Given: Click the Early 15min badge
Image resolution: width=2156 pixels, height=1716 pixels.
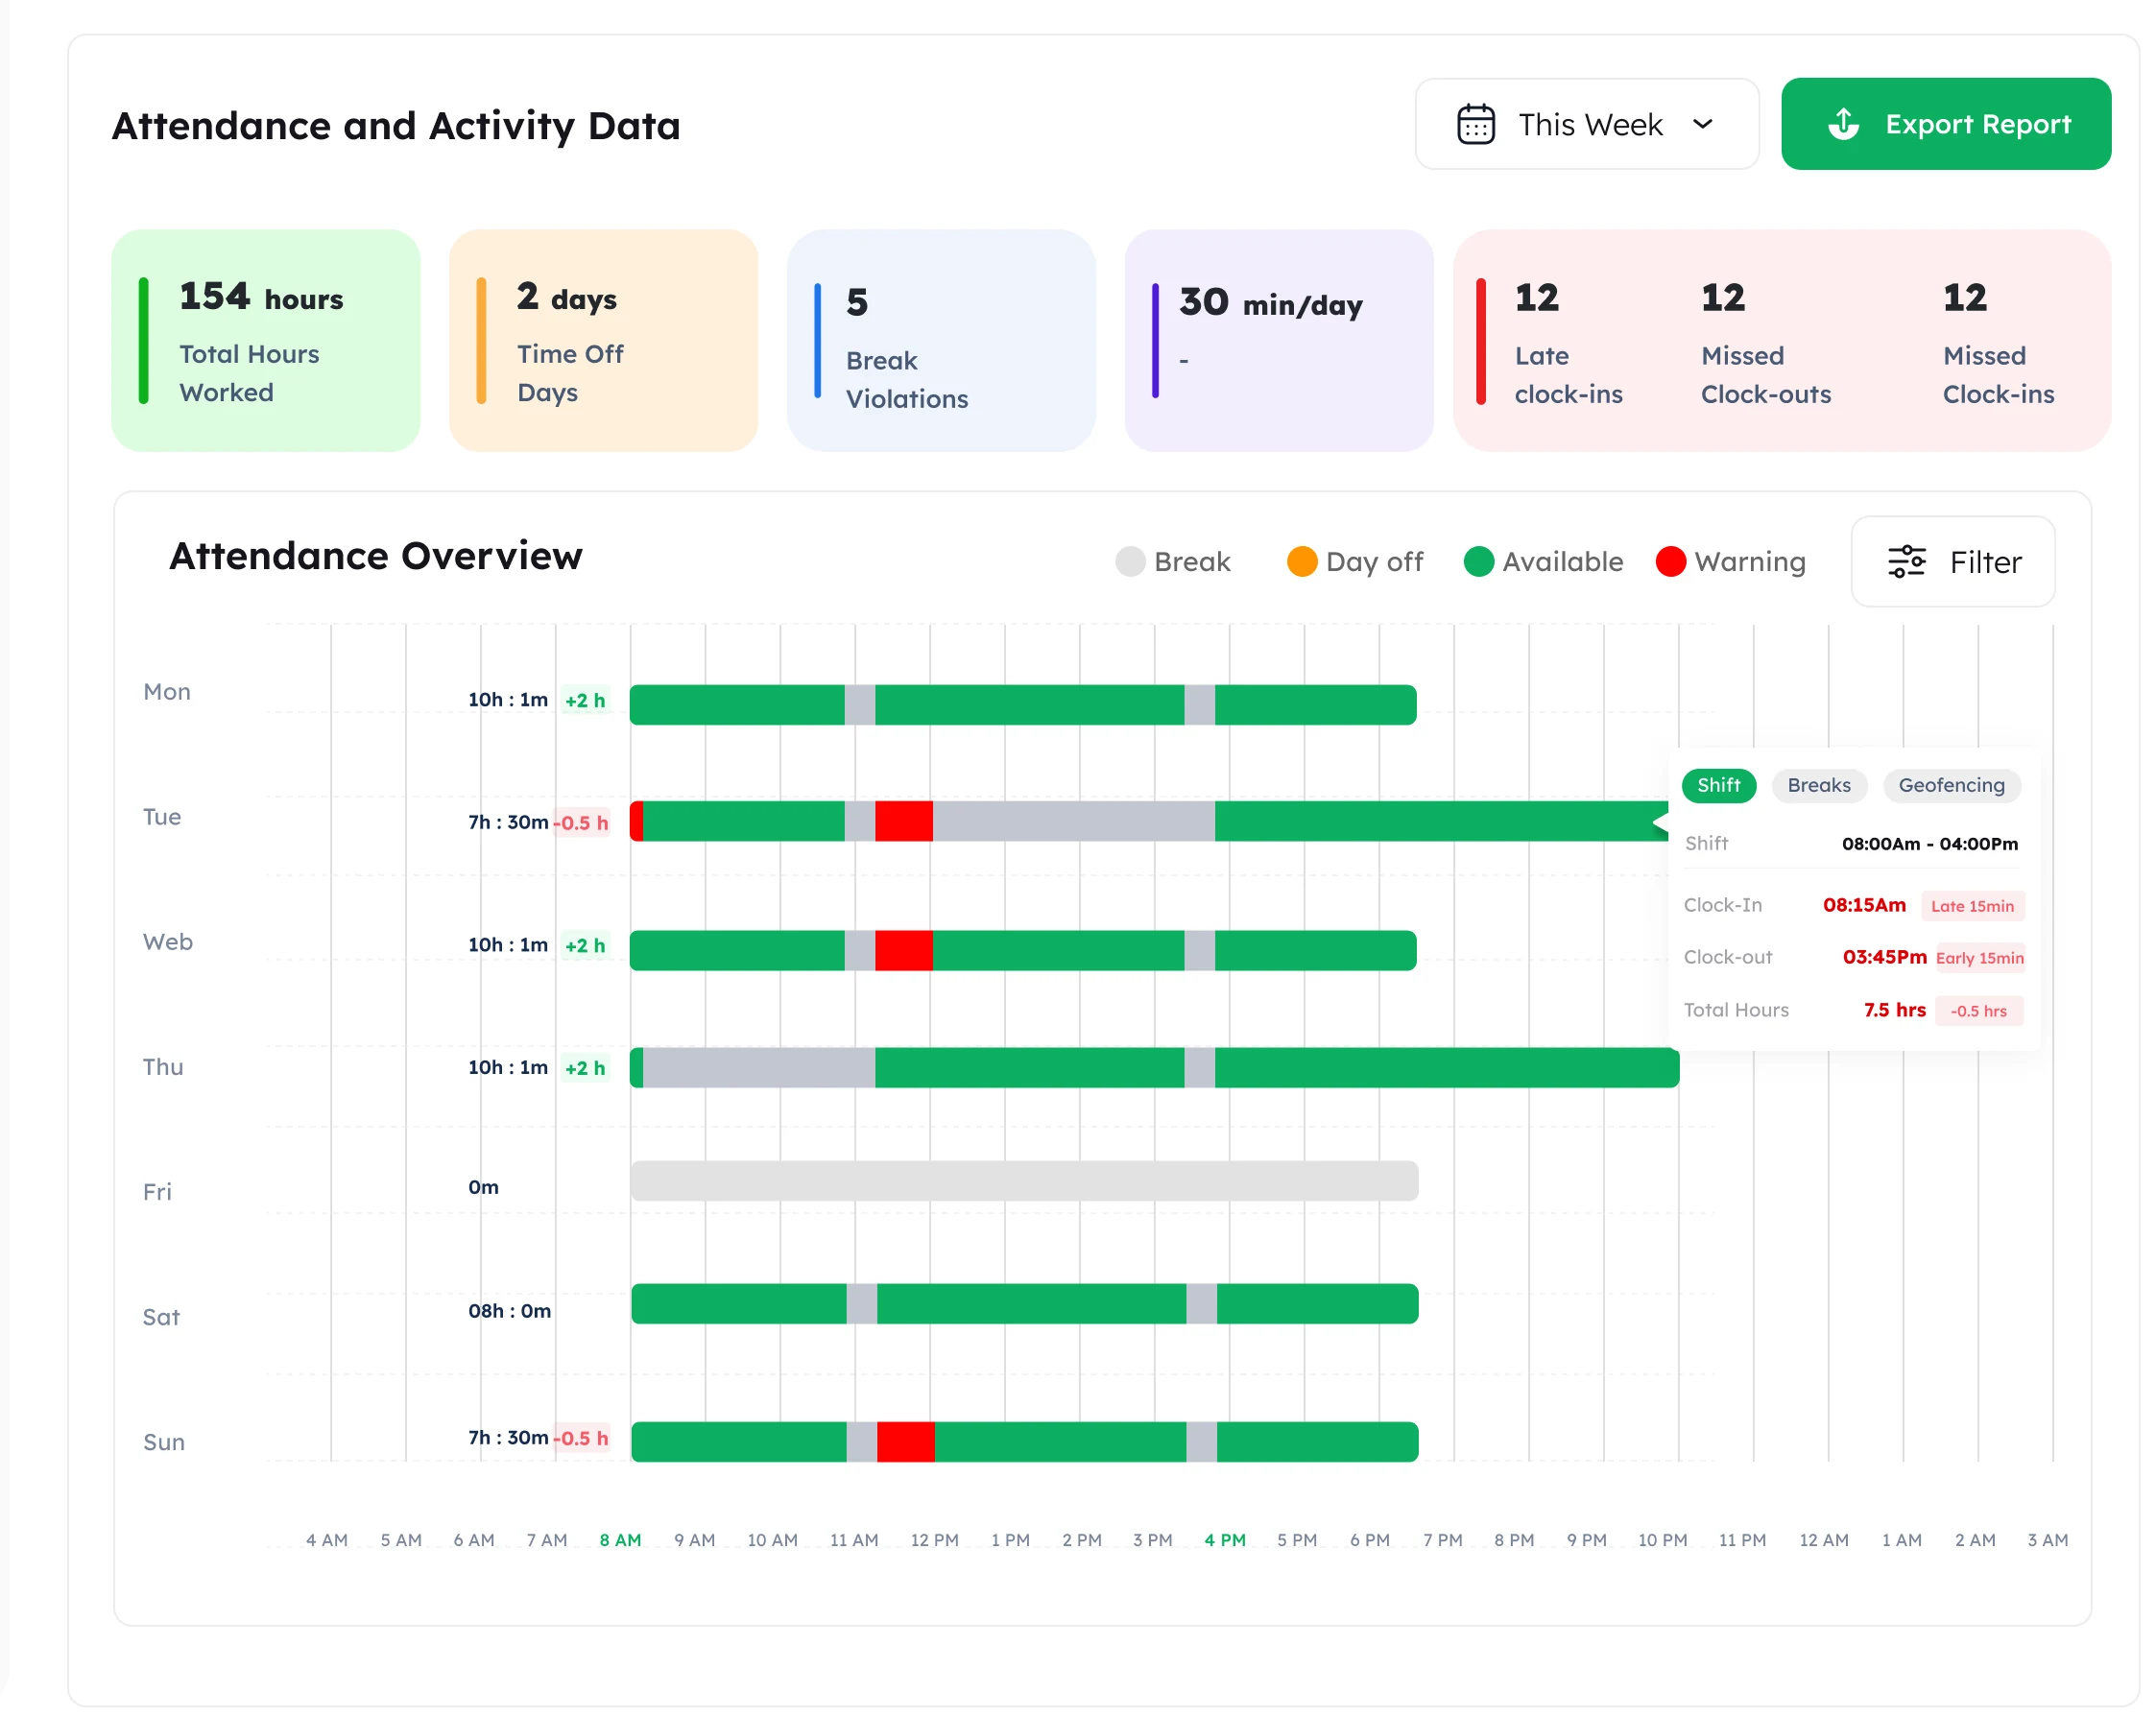Looking at the screenshot, I should click(1980, 958).
